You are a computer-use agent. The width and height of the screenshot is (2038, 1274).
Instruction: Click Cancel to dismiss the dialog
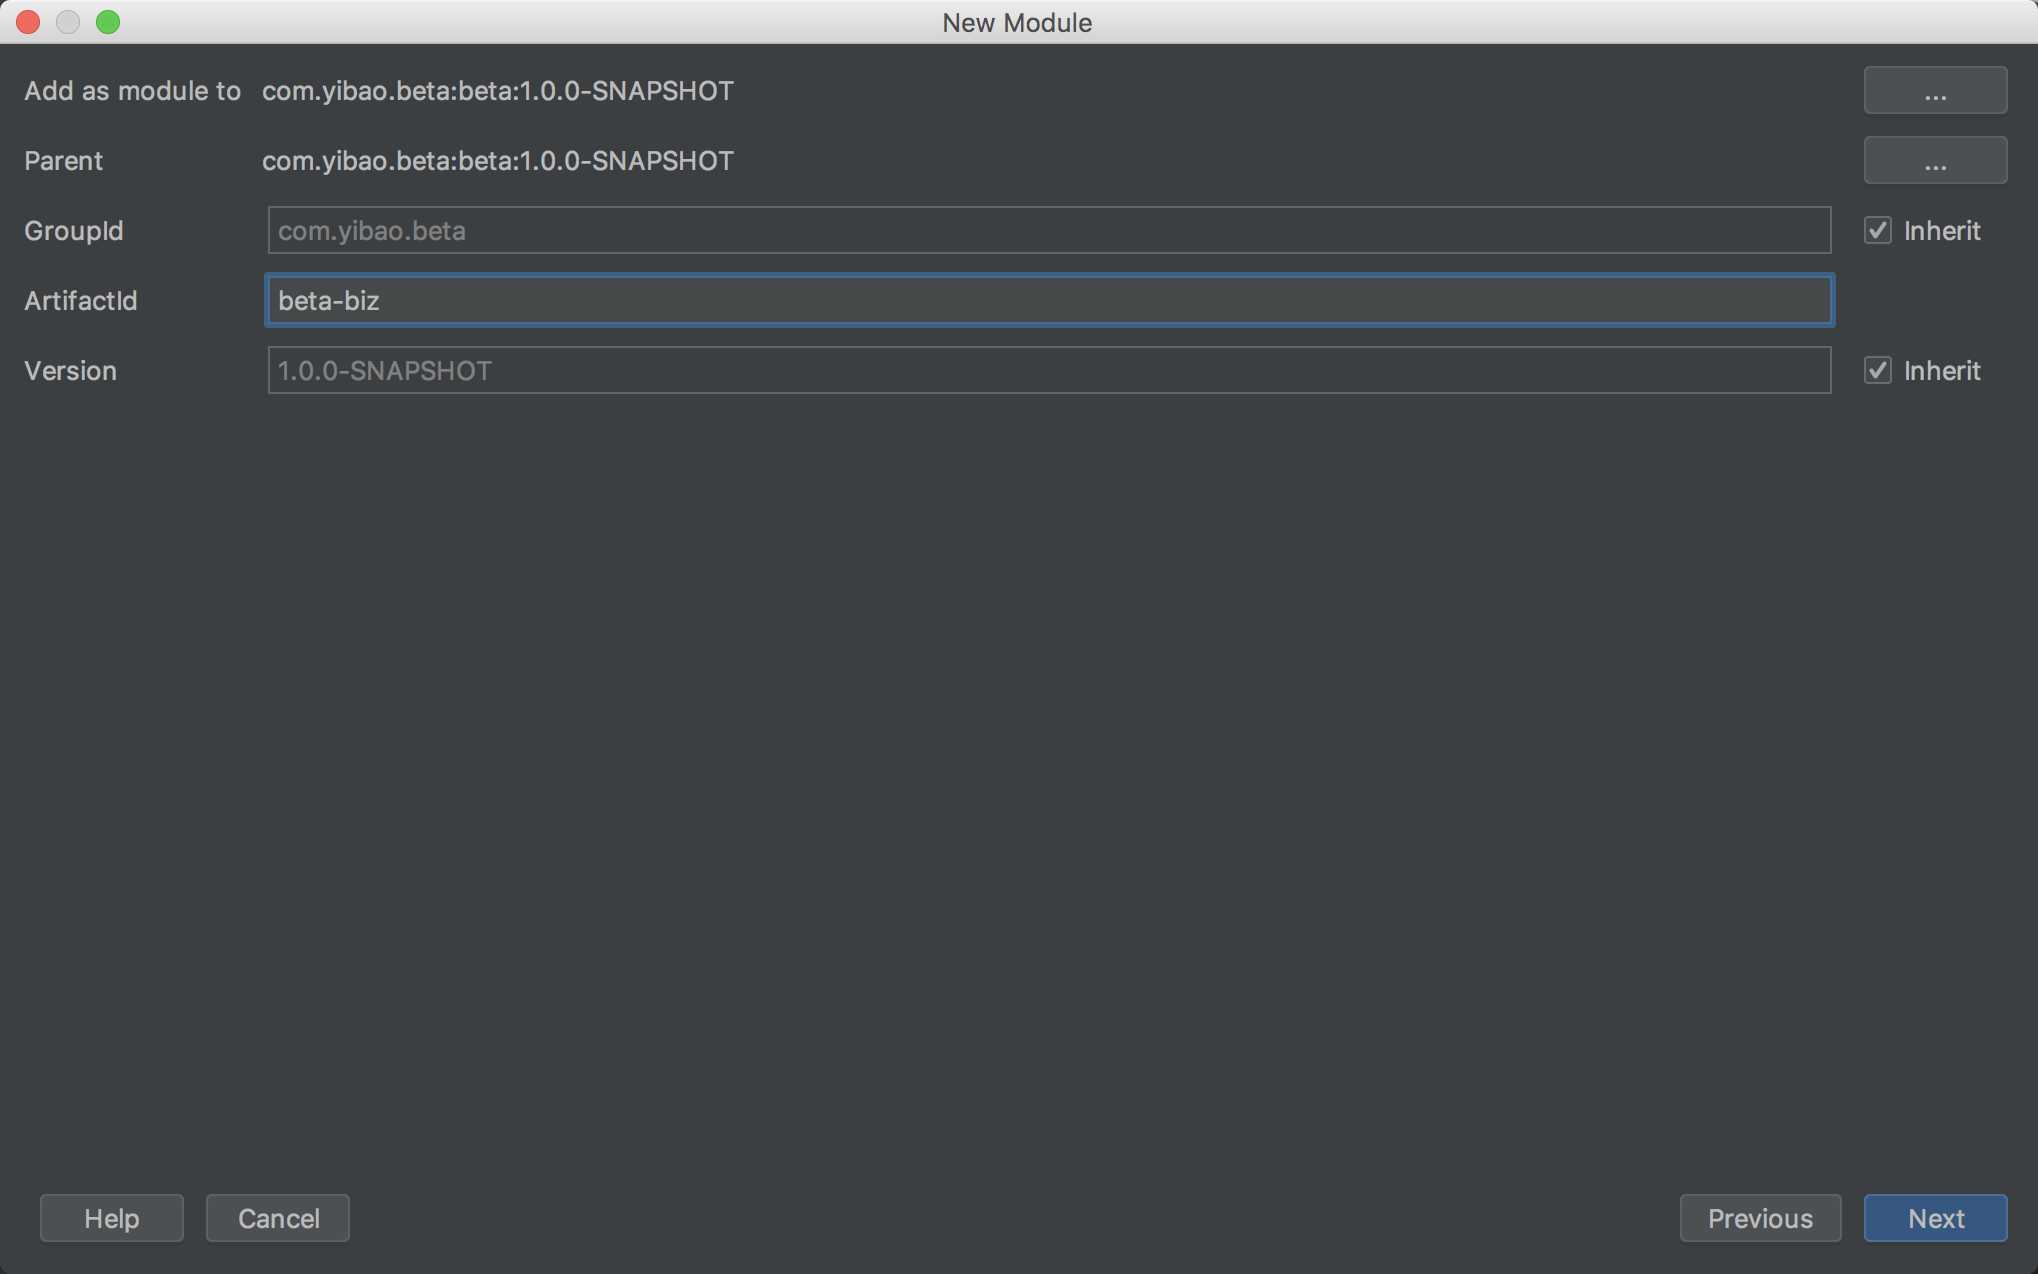(x=277, y=1218)
